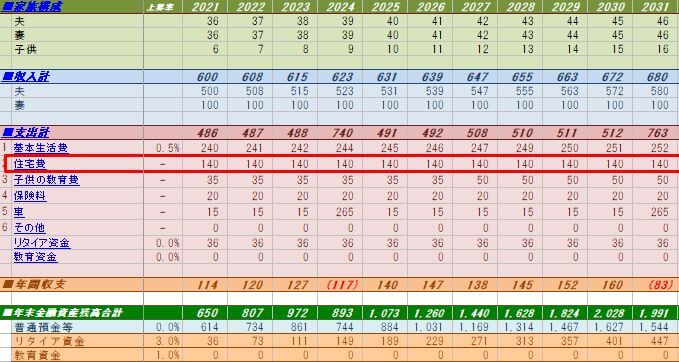Open the 保険料 link
Viewport: 679px width, 362px height.
point(30,196)
